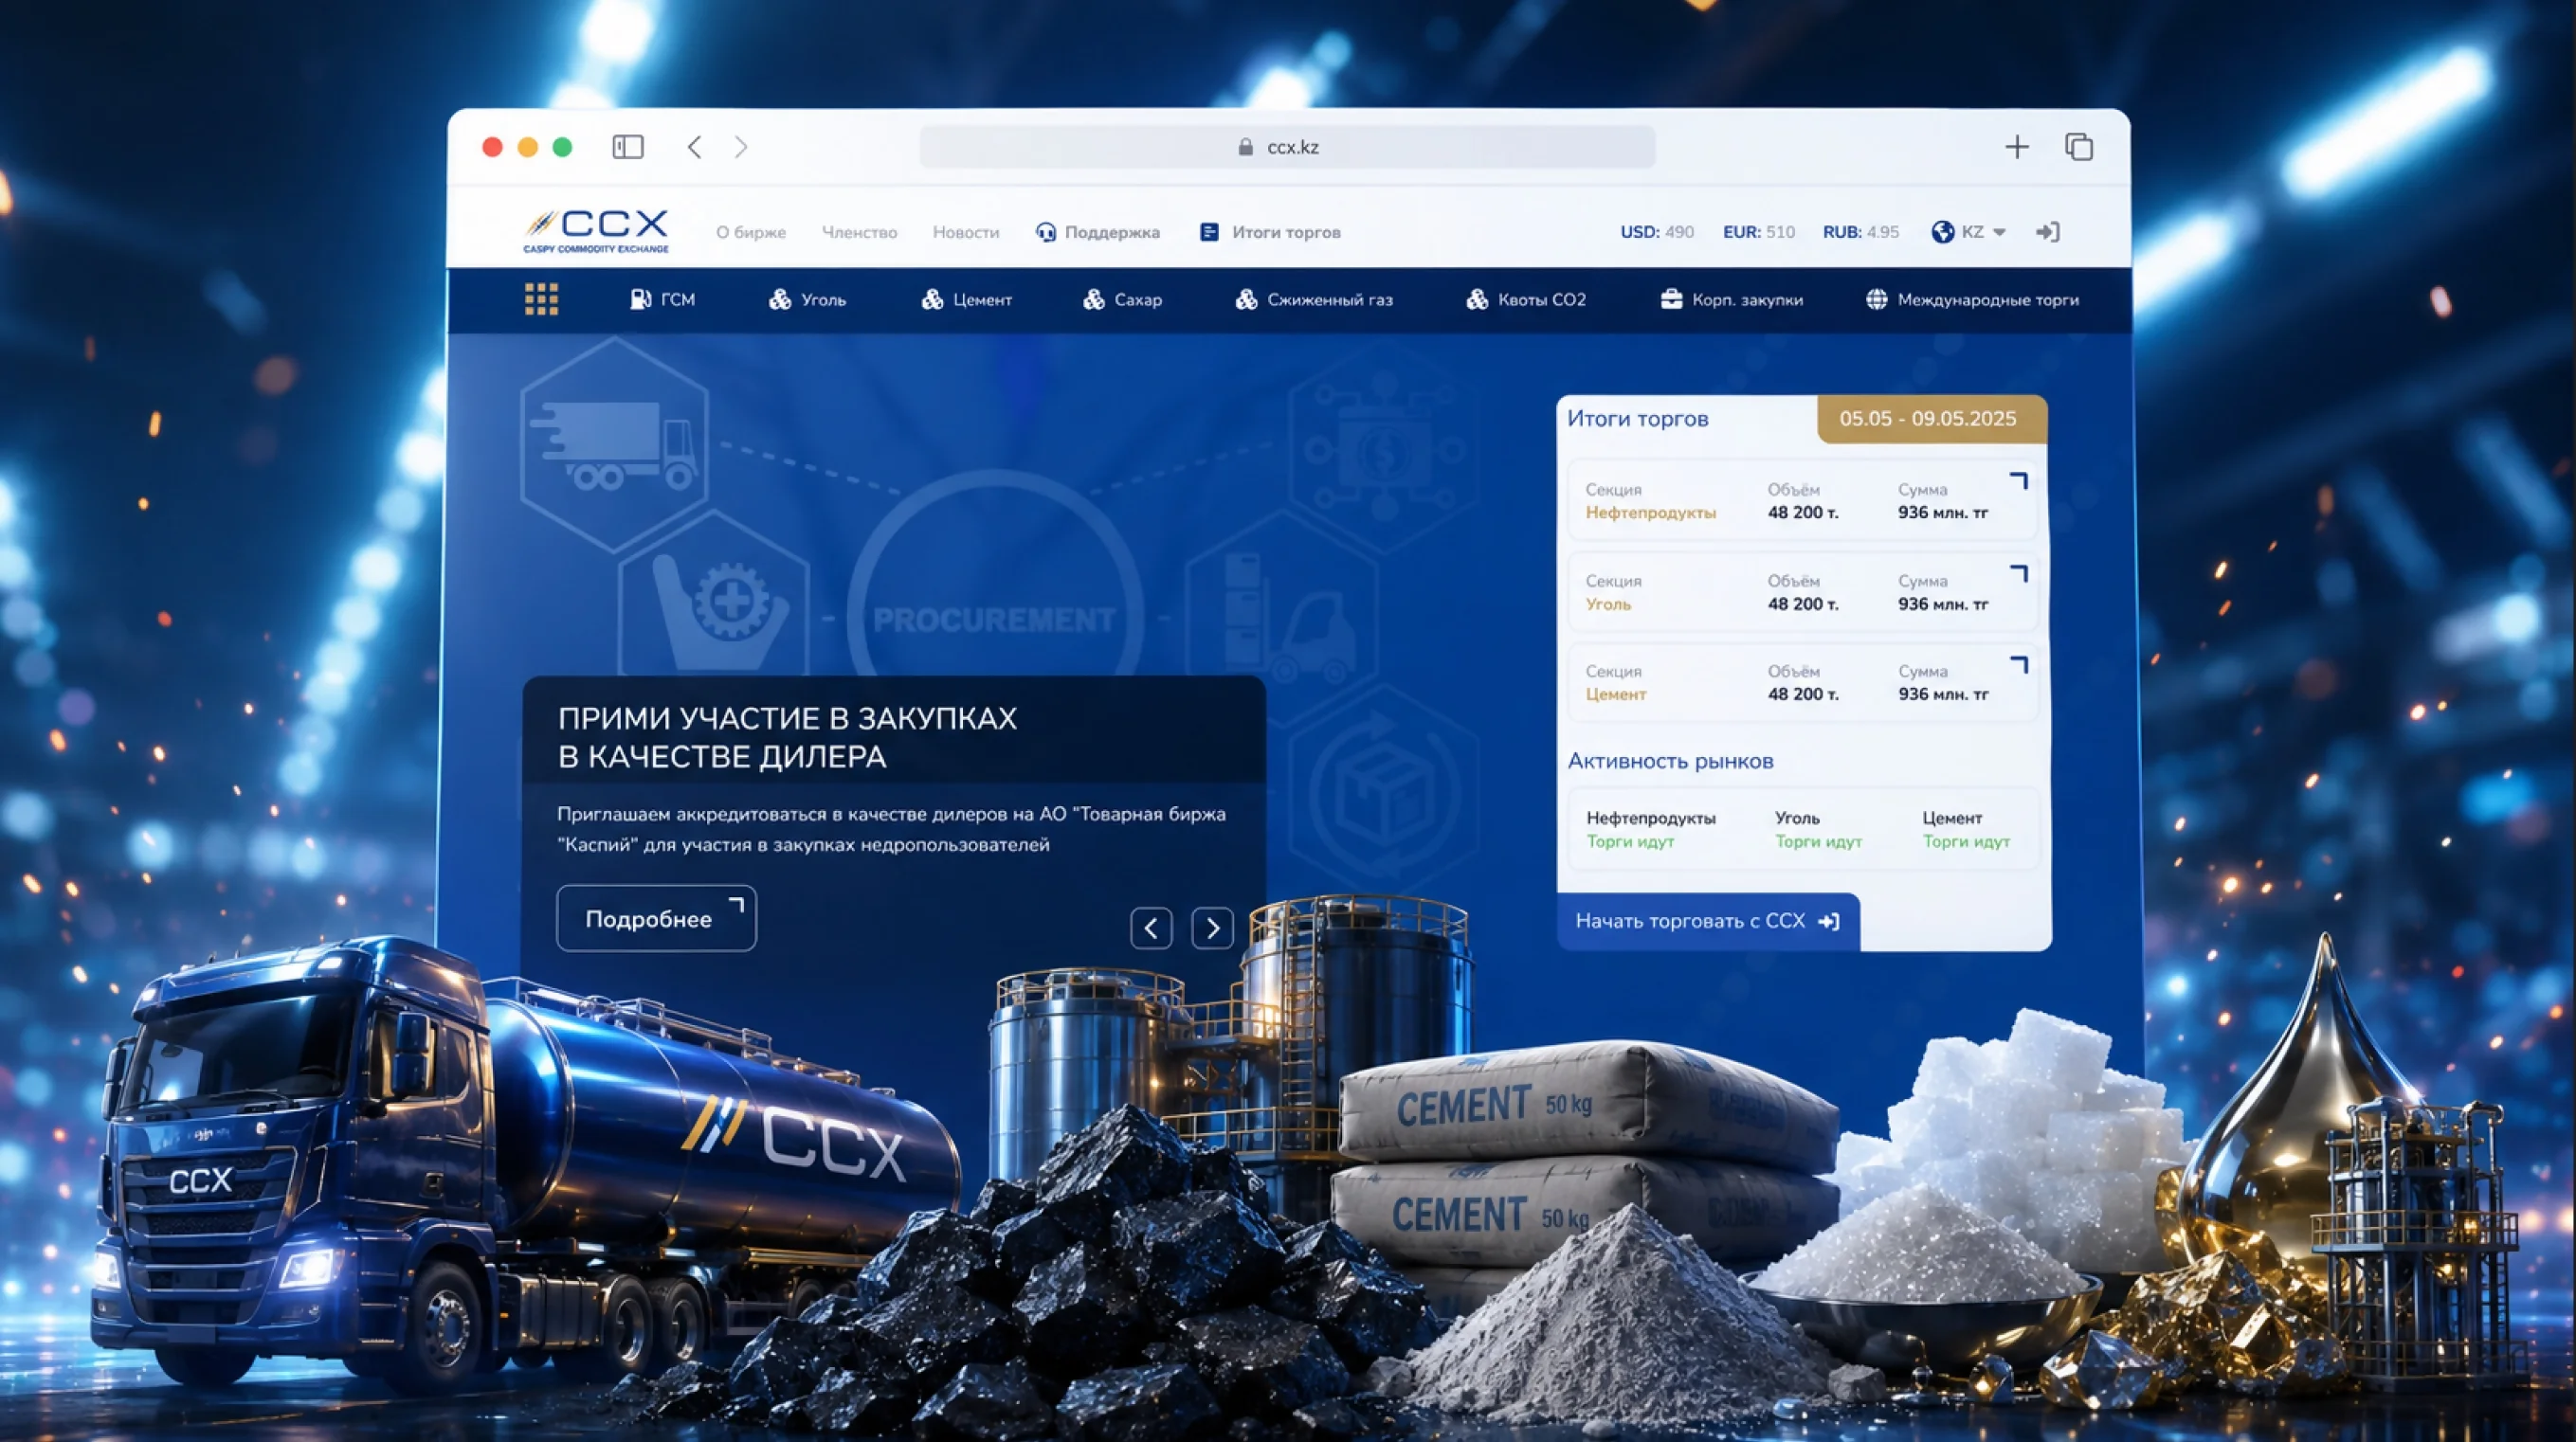This screenshot has width=2576, height=1442.
Task: Click Уголь Торги идут market status
Action: pyautogui.click(x=1819, y=829)
